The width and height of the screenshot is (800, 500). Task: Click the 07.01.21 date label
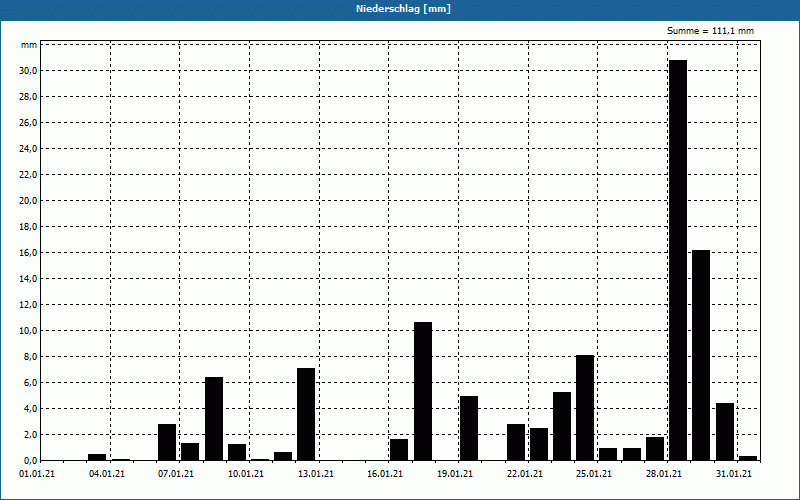click(176, 474)
